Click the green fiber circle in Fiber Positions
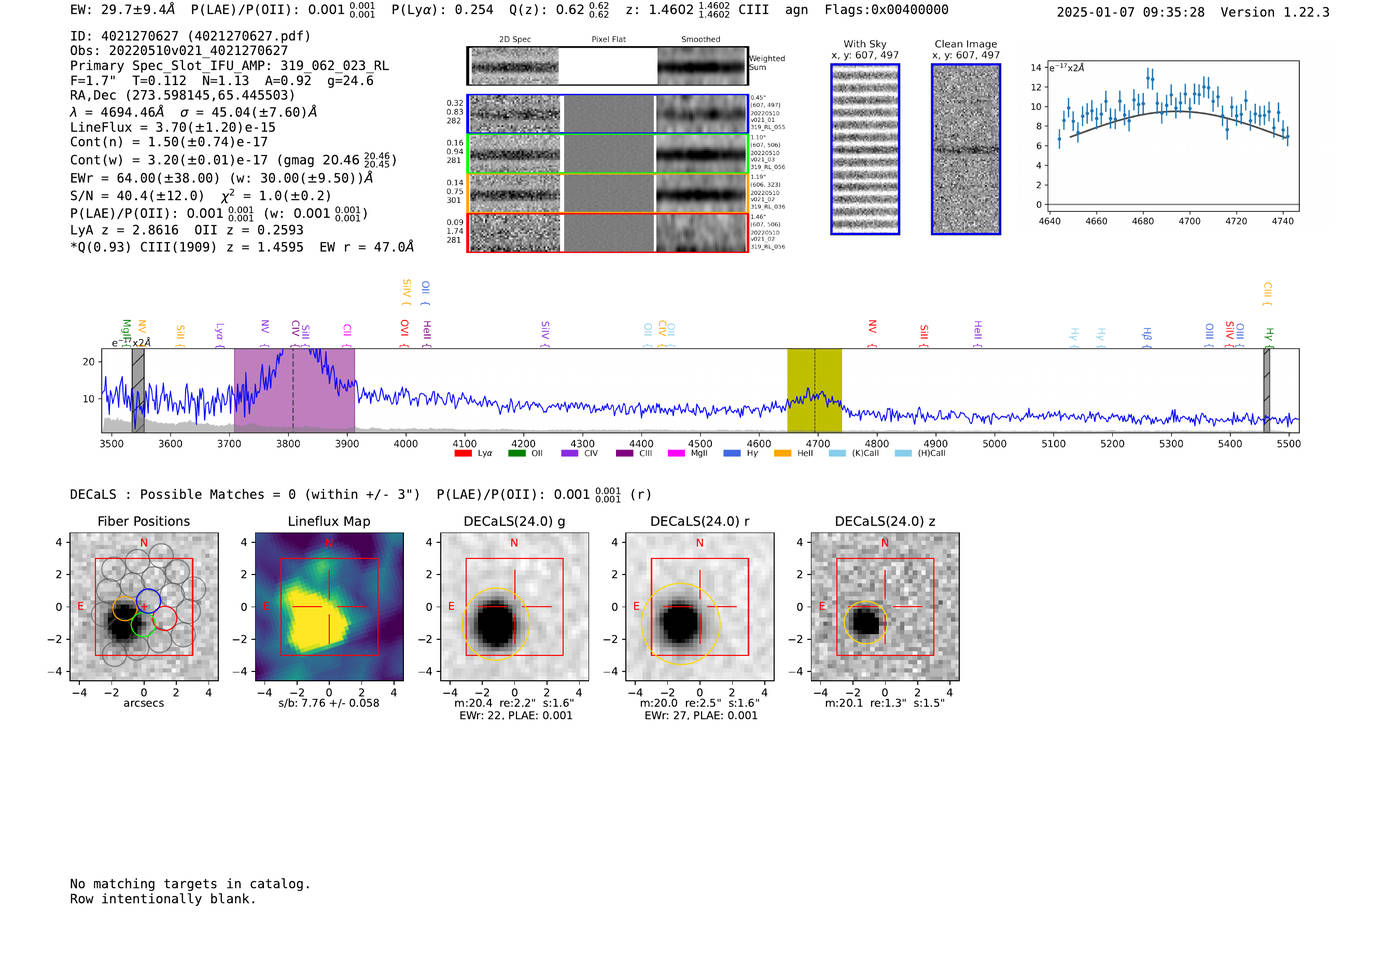This screenshot has width=1400, height=953. click(x=142, y=625)
